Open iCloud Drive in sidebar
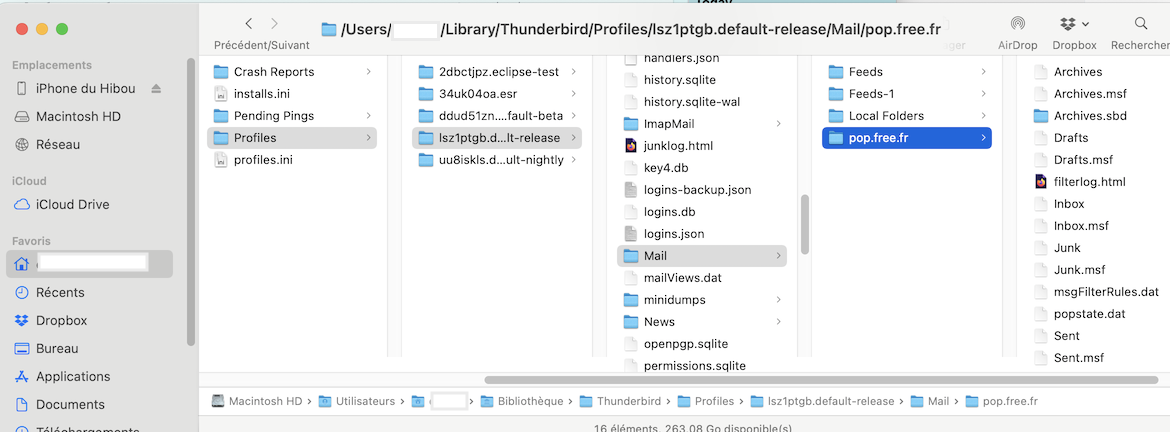The height and width of the screenshot is (432, 1170). click(x=72, y=205)
